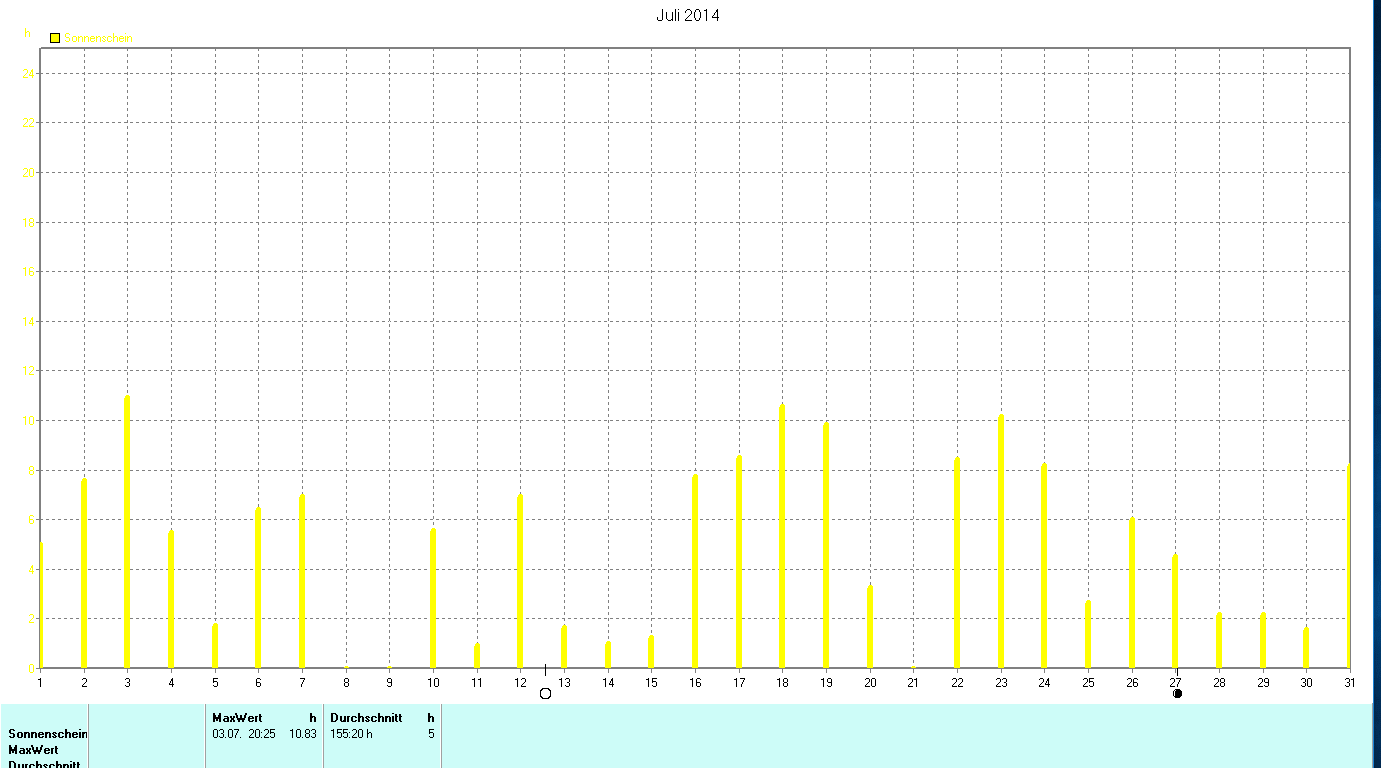Pick the sunshine bar on day 6

coord(258,587)
